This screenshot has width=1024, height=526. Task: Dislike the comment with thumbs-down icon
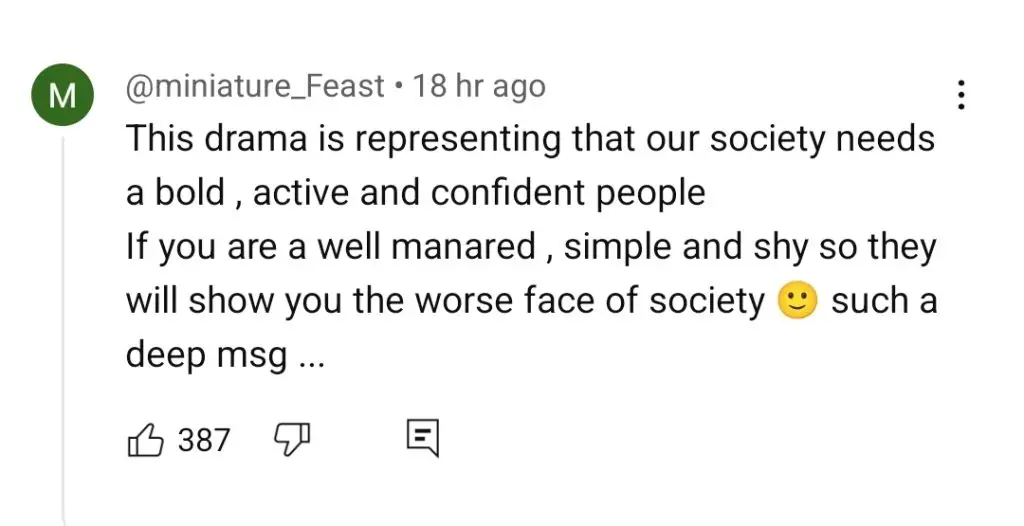tap(291, 438)
